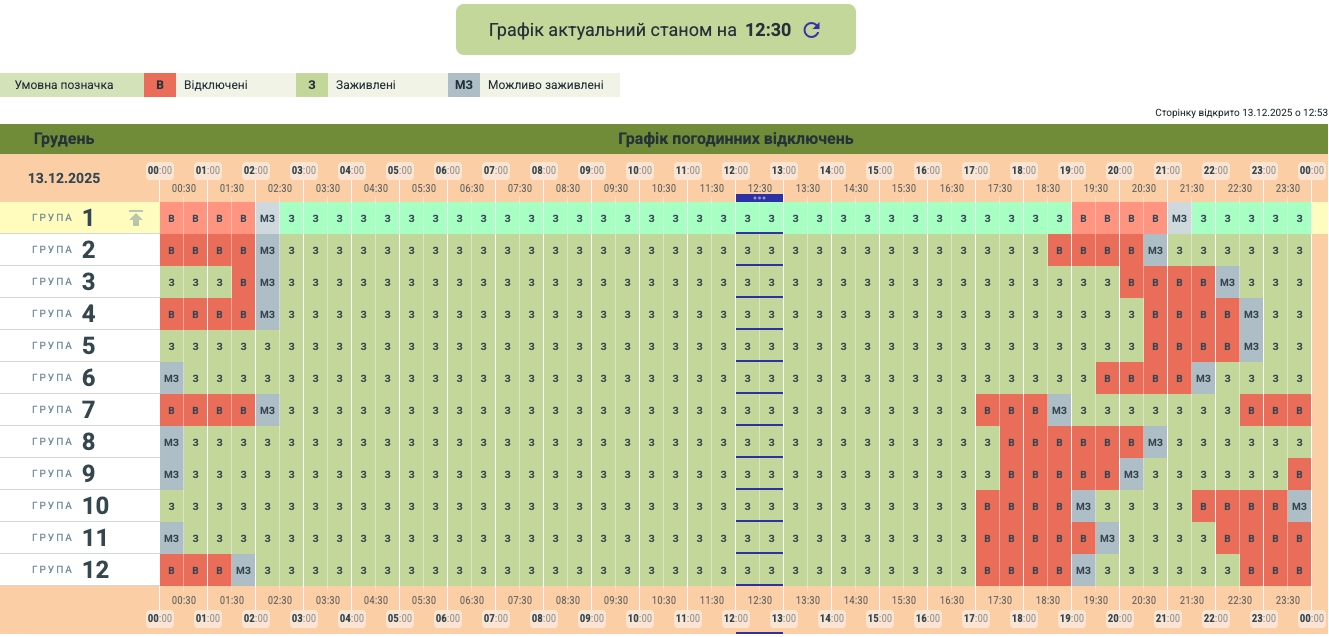The height and width of the screenshot is (637, 1329).
Task: Click the move-to-top arrow icon in Група 1 row
Action: point(136,218)
